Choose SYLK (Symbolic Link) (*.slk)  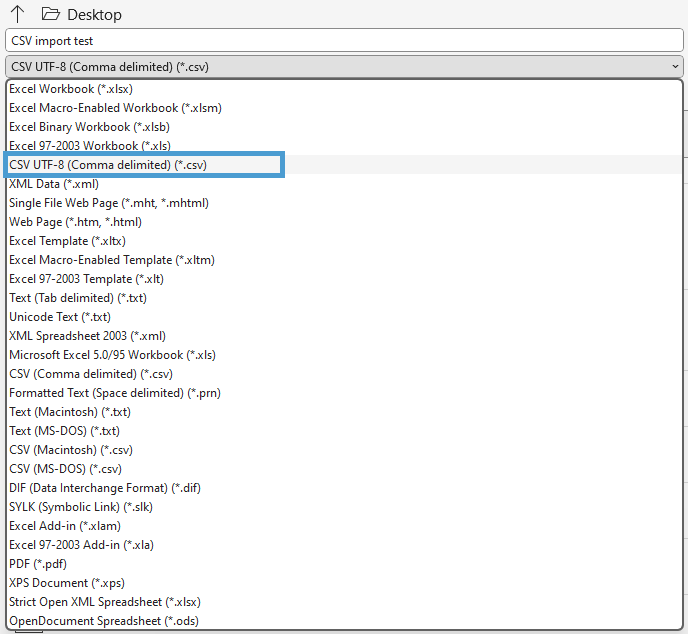(x=344, y=507)
